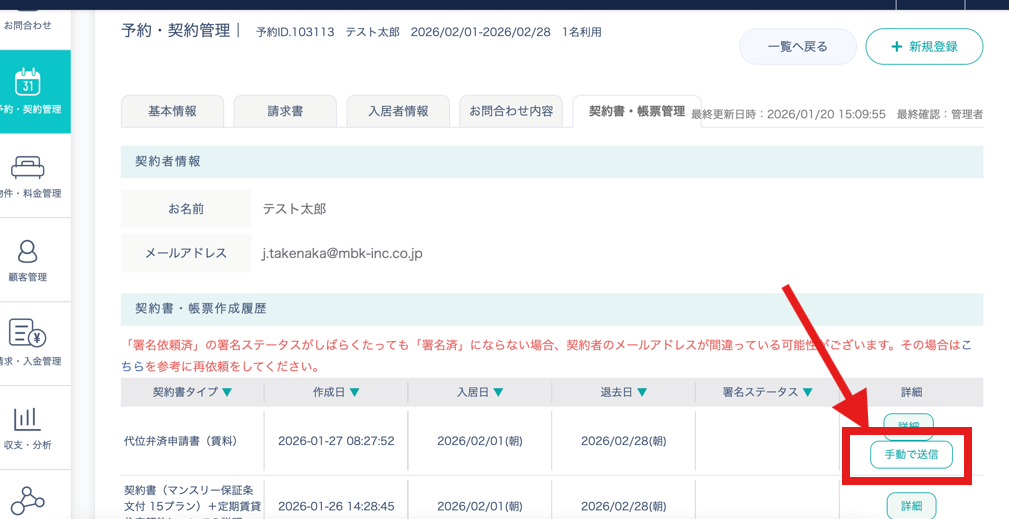Sort by 契約書タイプ column arrow

227,393
